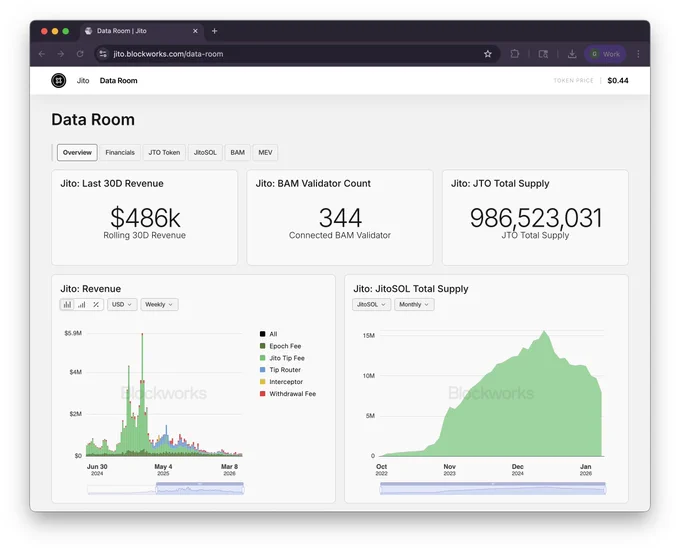The height and width of the screenshot is (551, 680).
Task: Click the Blockworks round logo icon
Action: tap(59, 80)
